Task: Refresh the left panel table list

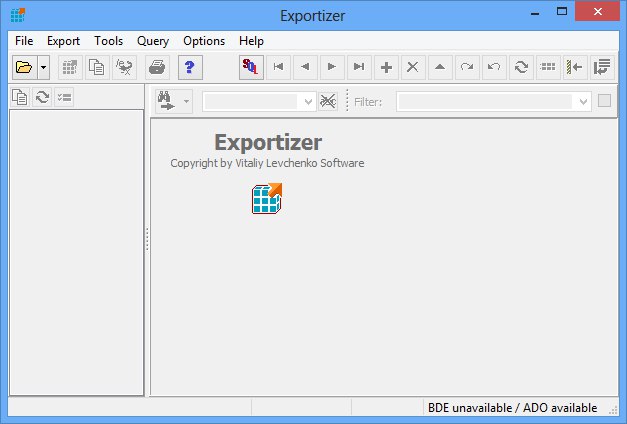Action: coord(42,97)
